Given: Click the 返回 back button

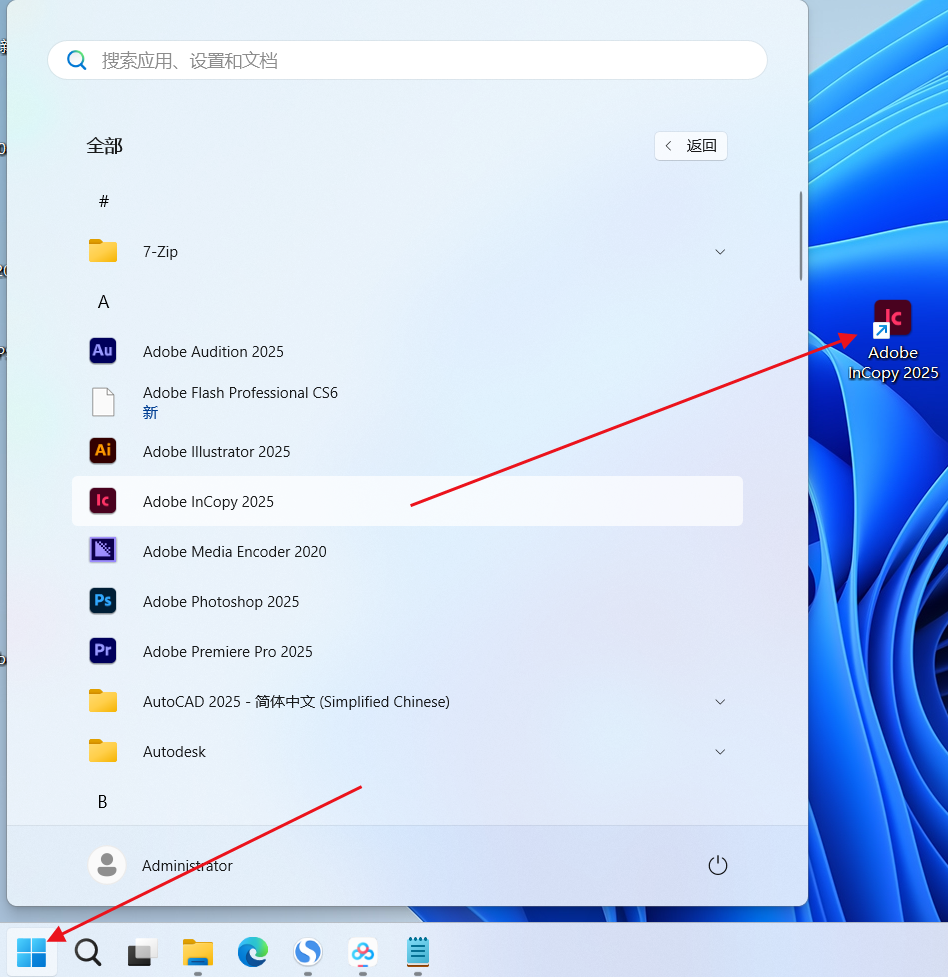Looking at the screenshot, I should point(691,146).
